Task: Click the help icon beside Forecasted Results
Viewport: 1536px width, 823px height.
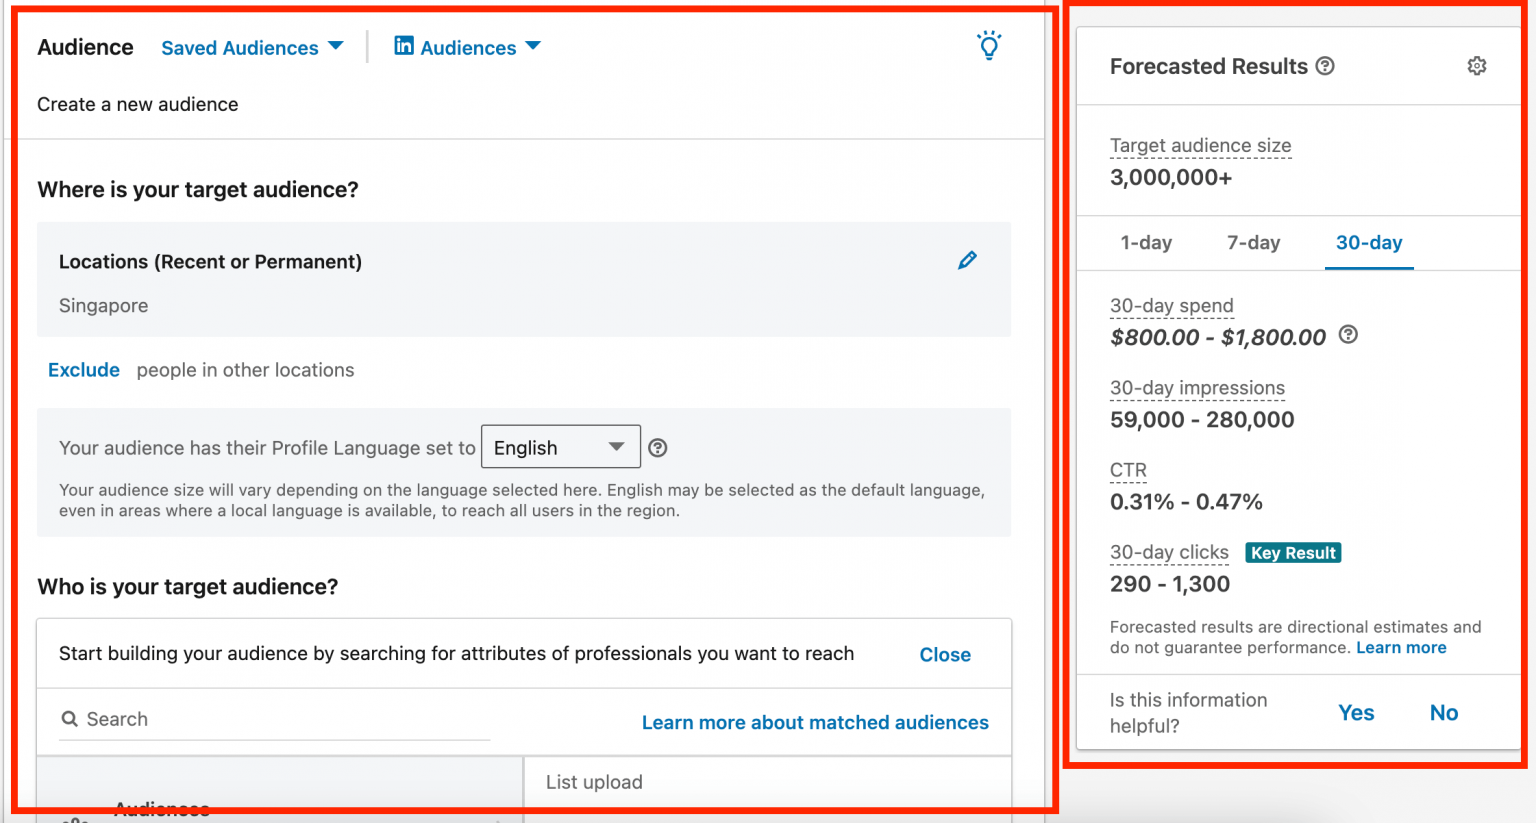Action: 1325,66
